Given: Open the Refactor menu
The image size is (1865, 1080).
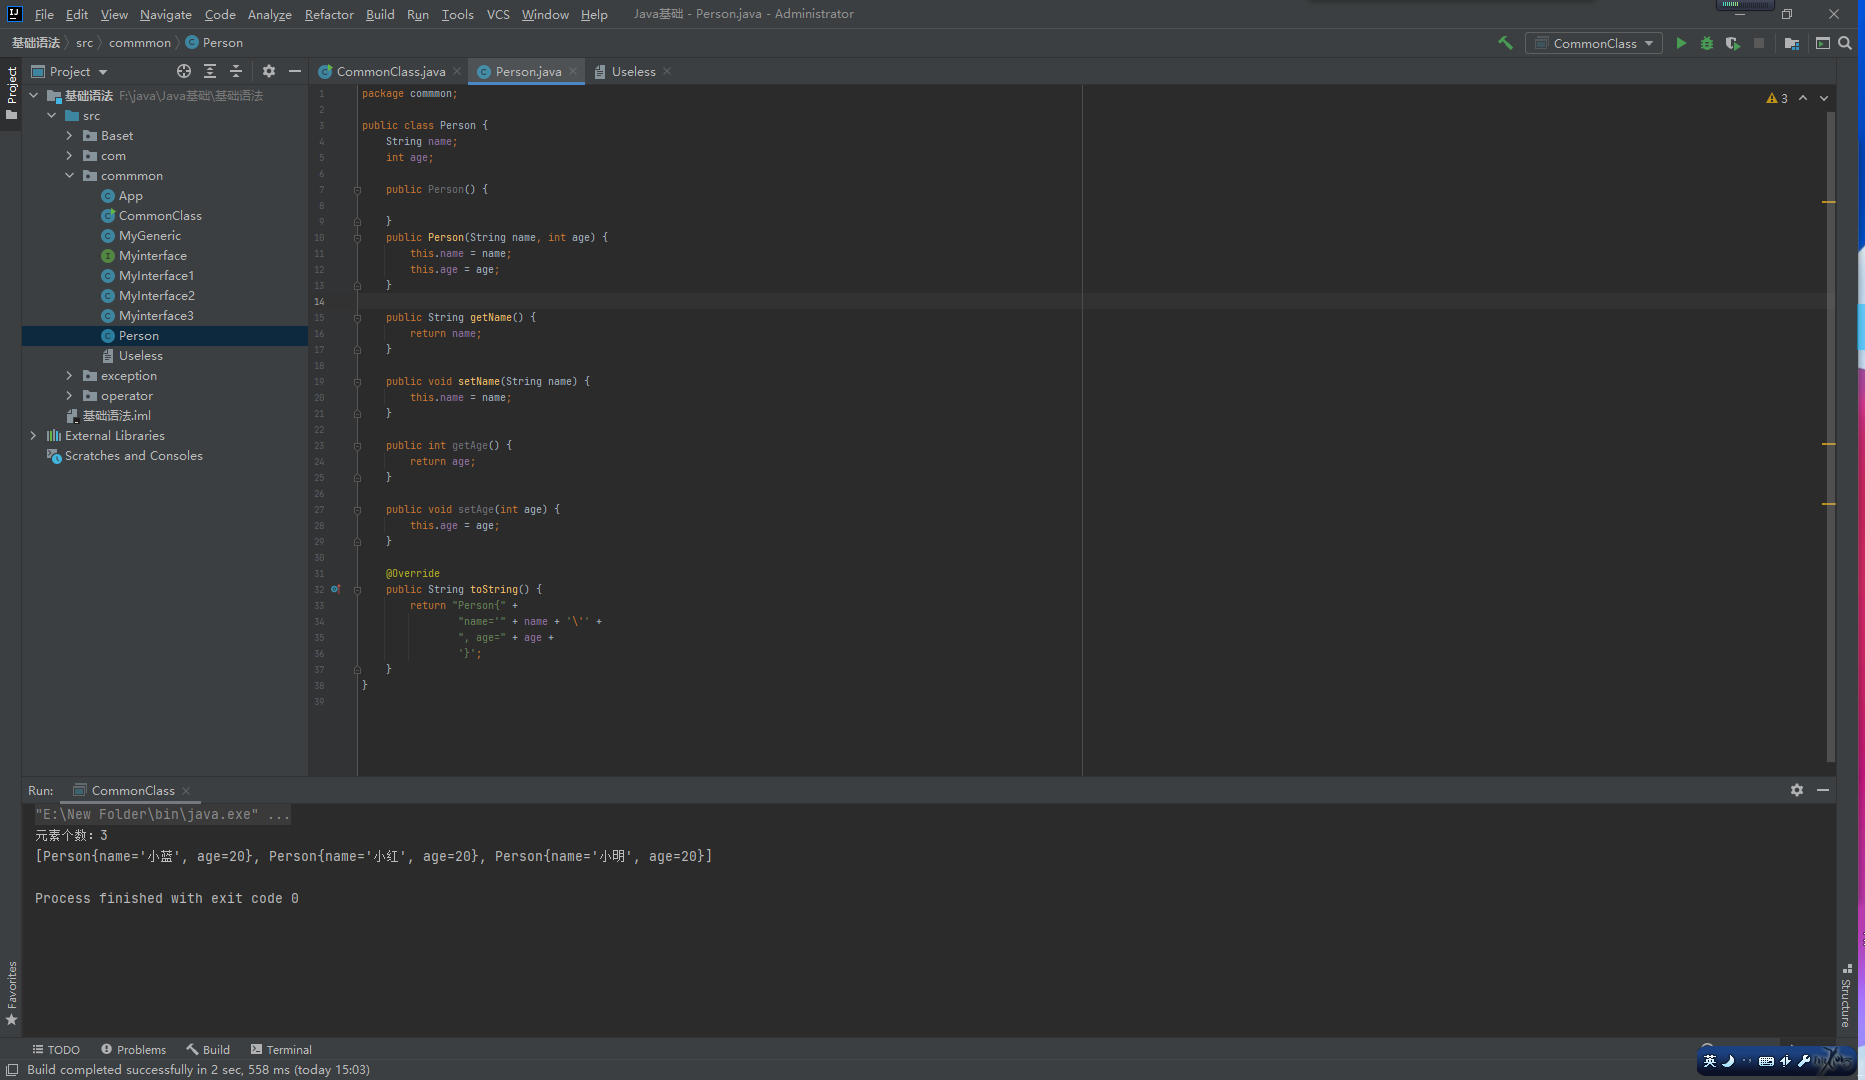Looking at the screenshot, I should point(329,14).
